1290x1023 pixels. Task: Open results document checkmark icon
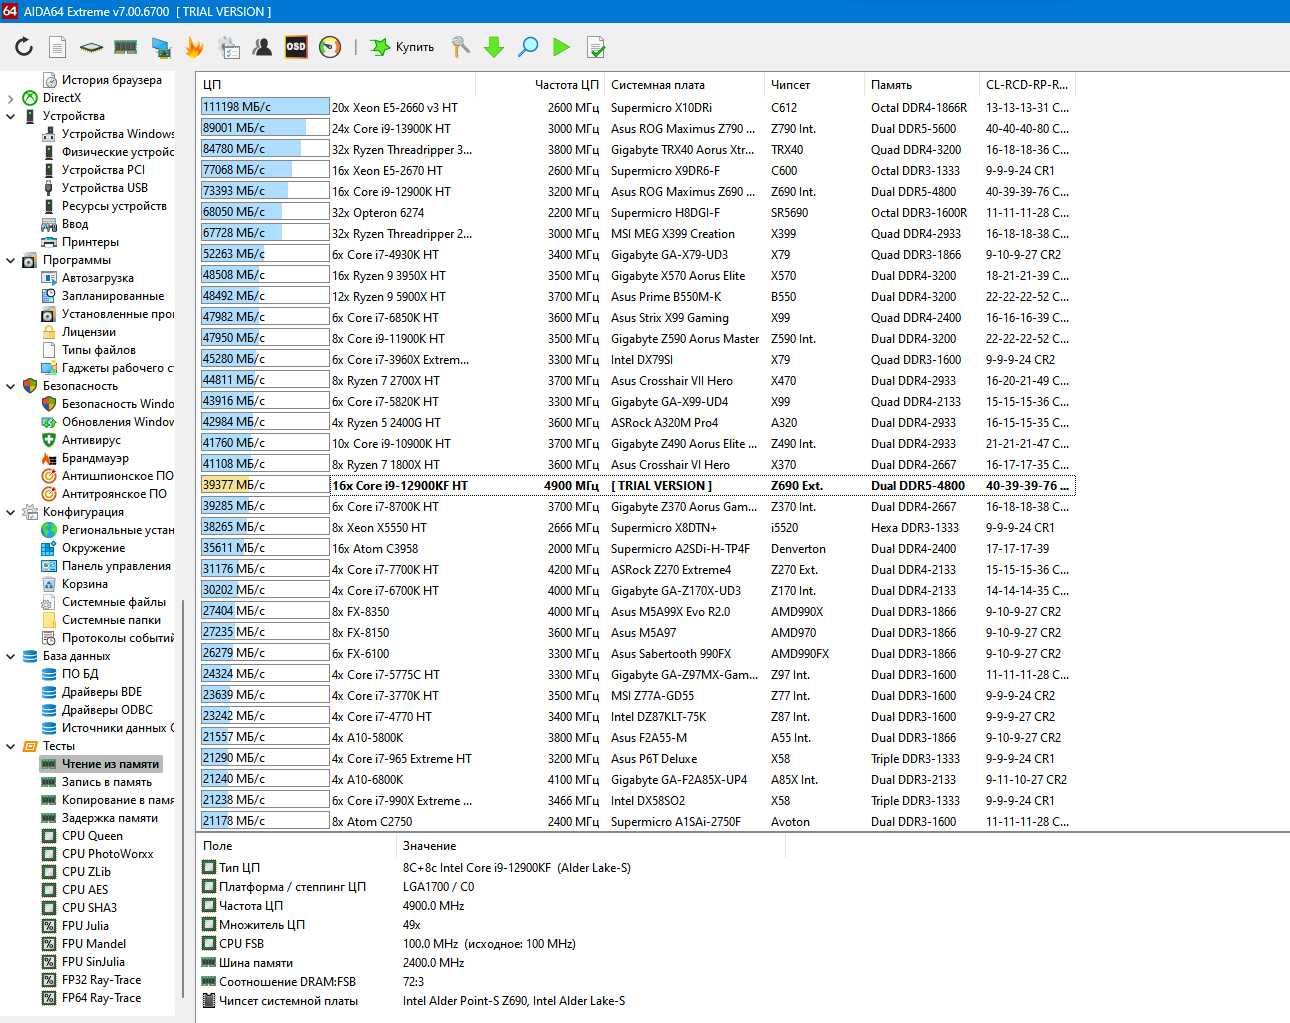coord(596,47)
